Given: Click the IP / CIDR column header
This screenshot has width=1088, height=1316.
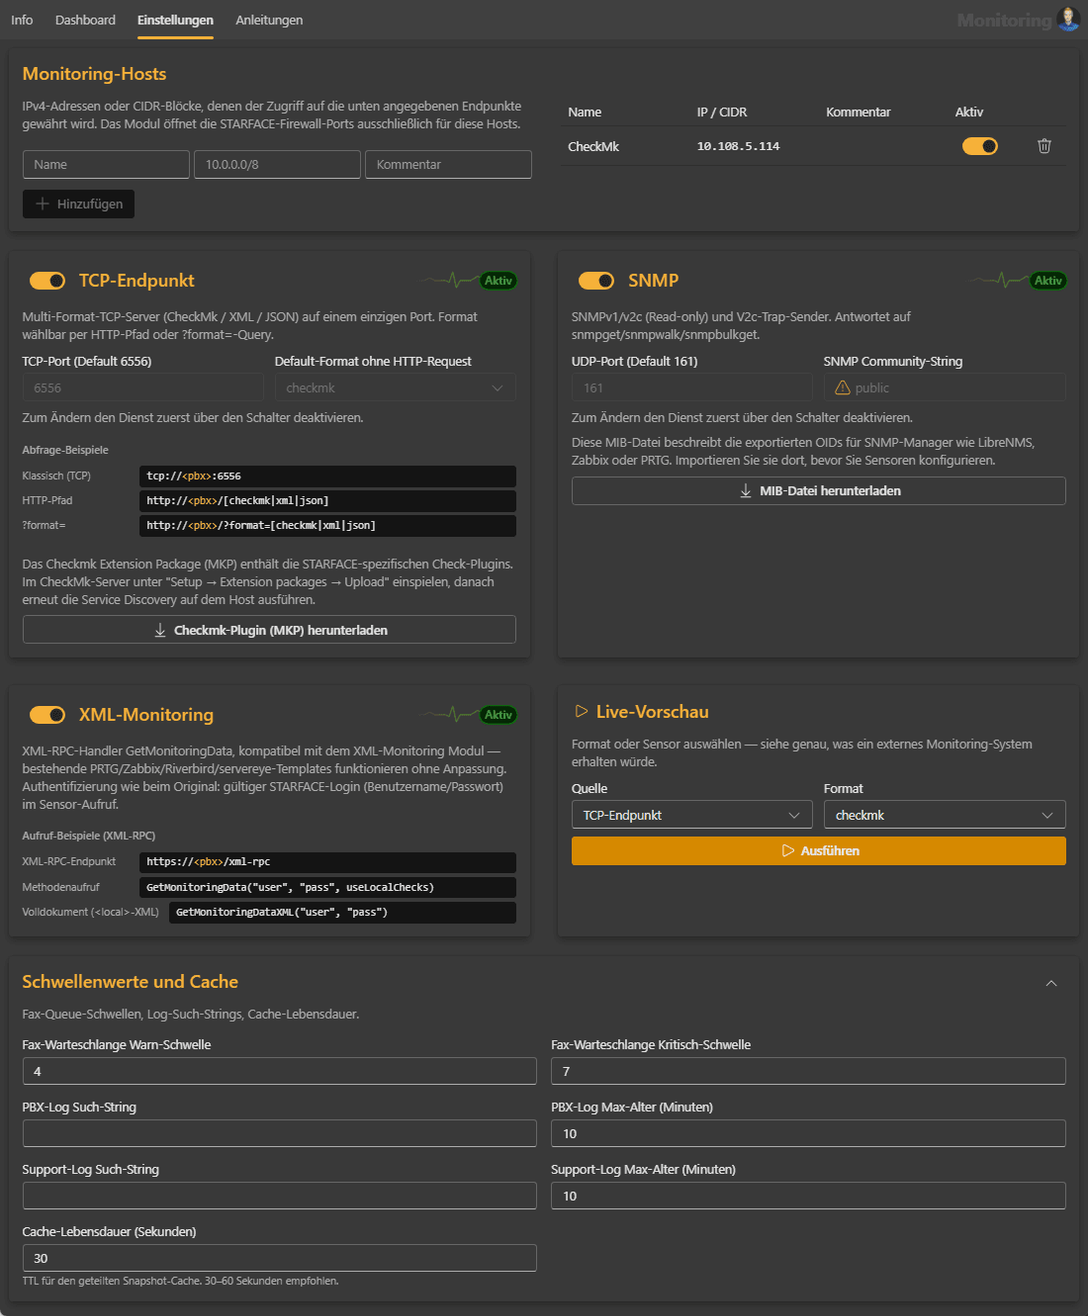Looking at the screenshot, I should (x=722, y=112).
